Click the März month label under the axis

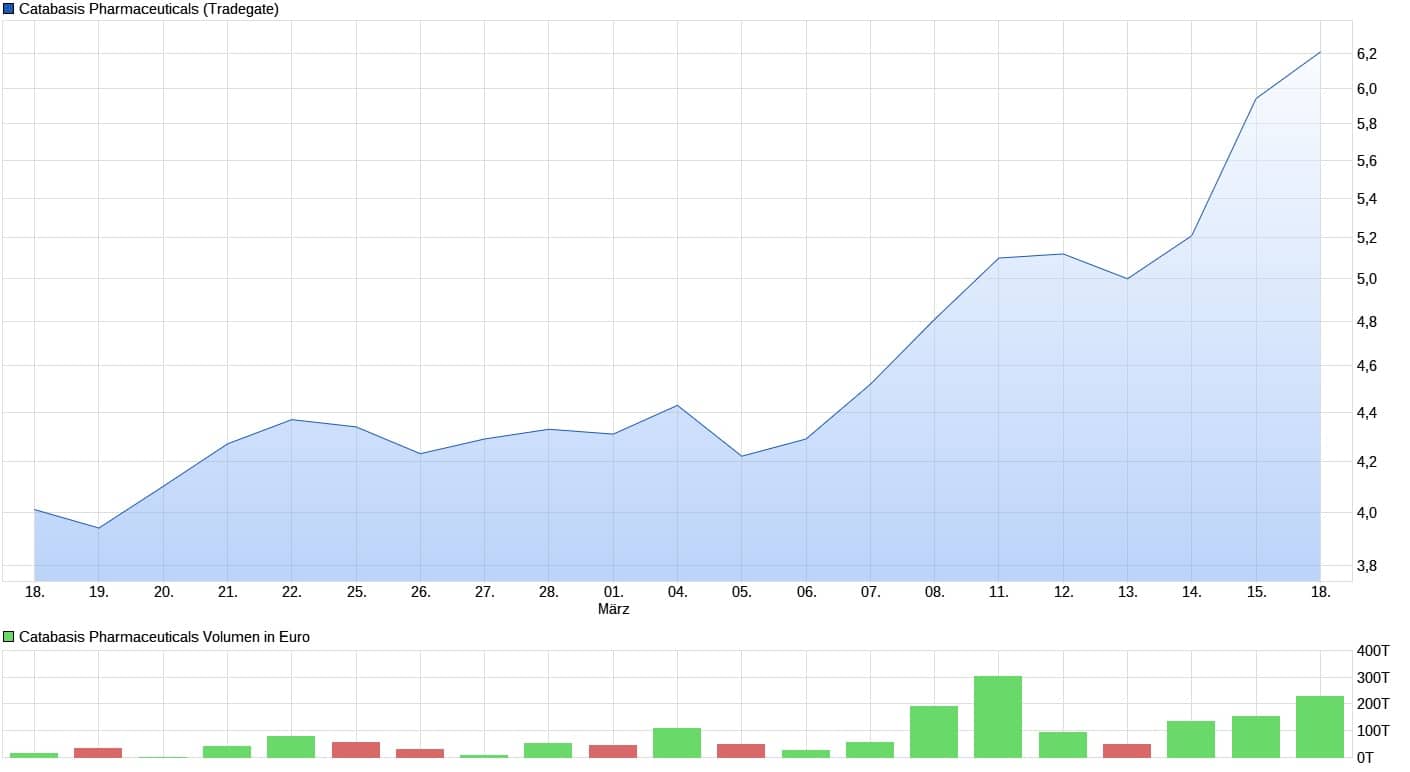click(x=613, y=609)
